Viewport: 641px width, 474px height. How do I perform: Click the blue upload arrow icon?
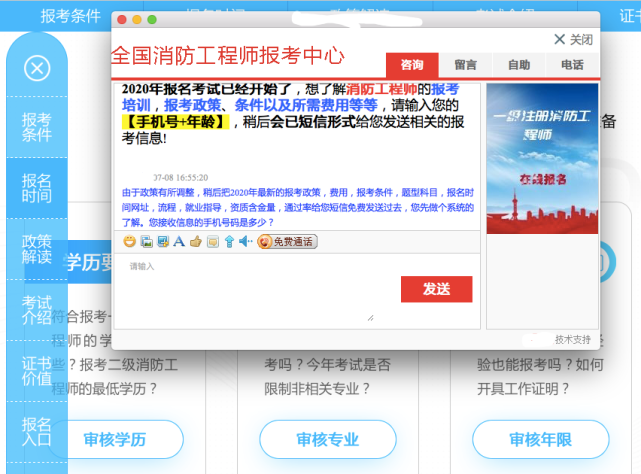click(229, 242)
